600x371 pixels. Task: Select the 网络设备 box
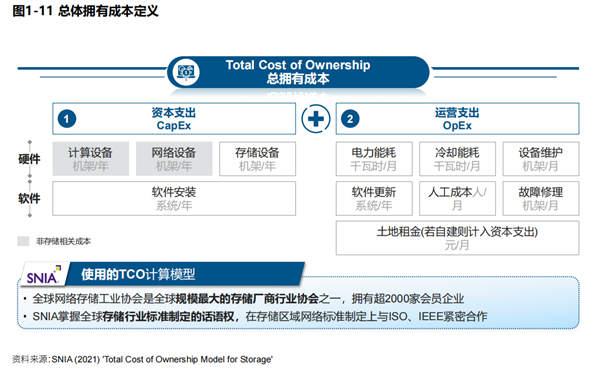(x=174, y=159)
